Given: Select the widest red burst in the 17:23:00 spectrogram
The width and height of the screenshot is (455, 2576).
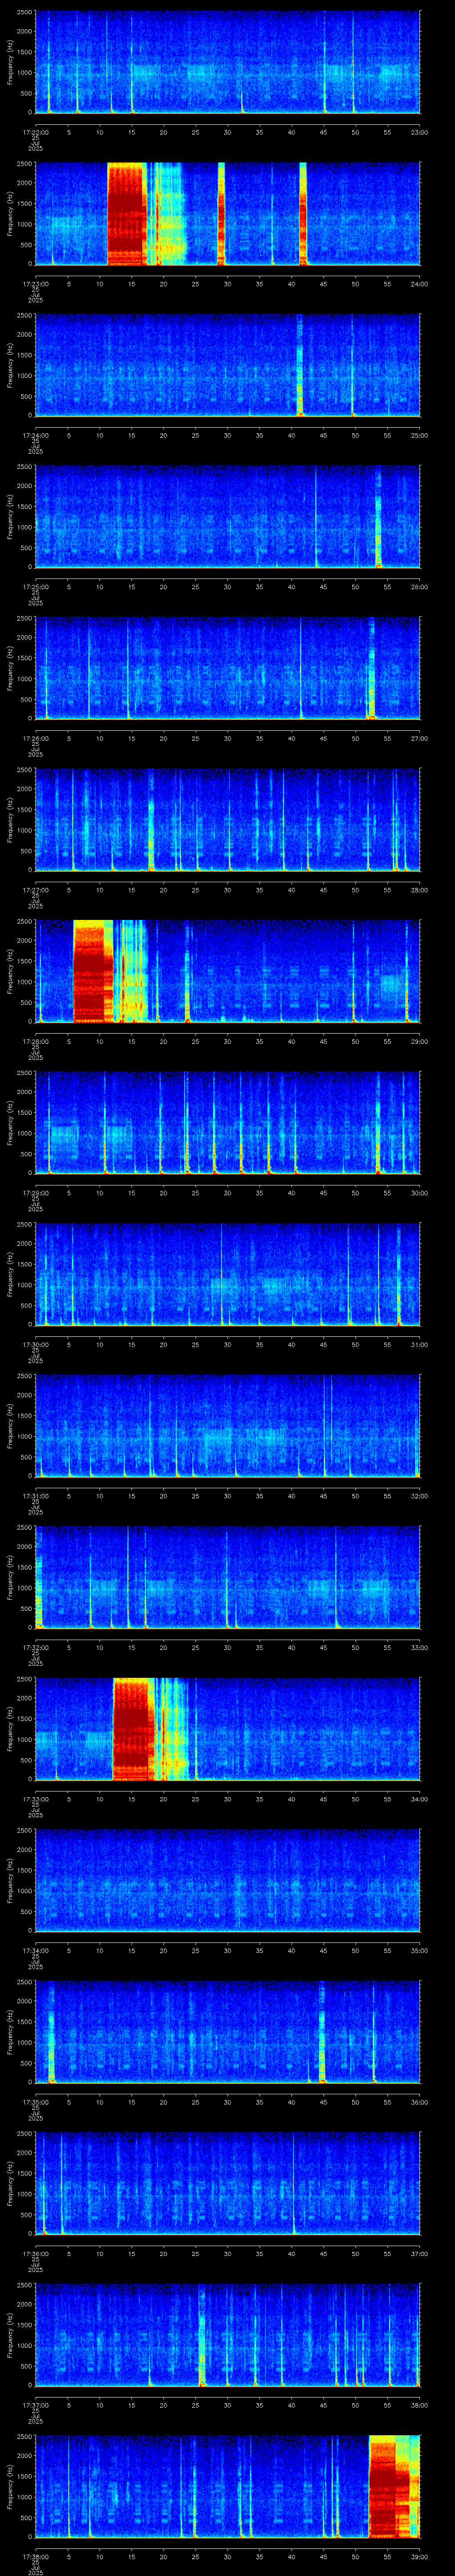Looking at the screenshot, I should click(x=127, y=214).
